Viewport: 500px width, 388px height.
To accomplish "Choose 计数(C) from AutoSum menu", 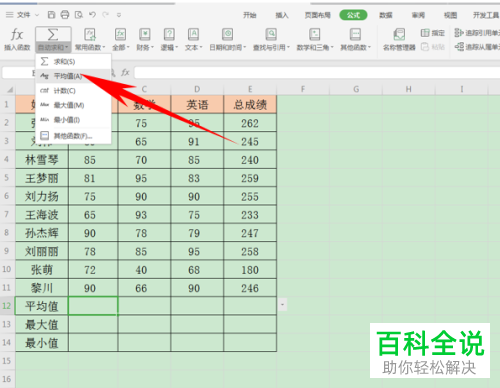I will point(73,91).
